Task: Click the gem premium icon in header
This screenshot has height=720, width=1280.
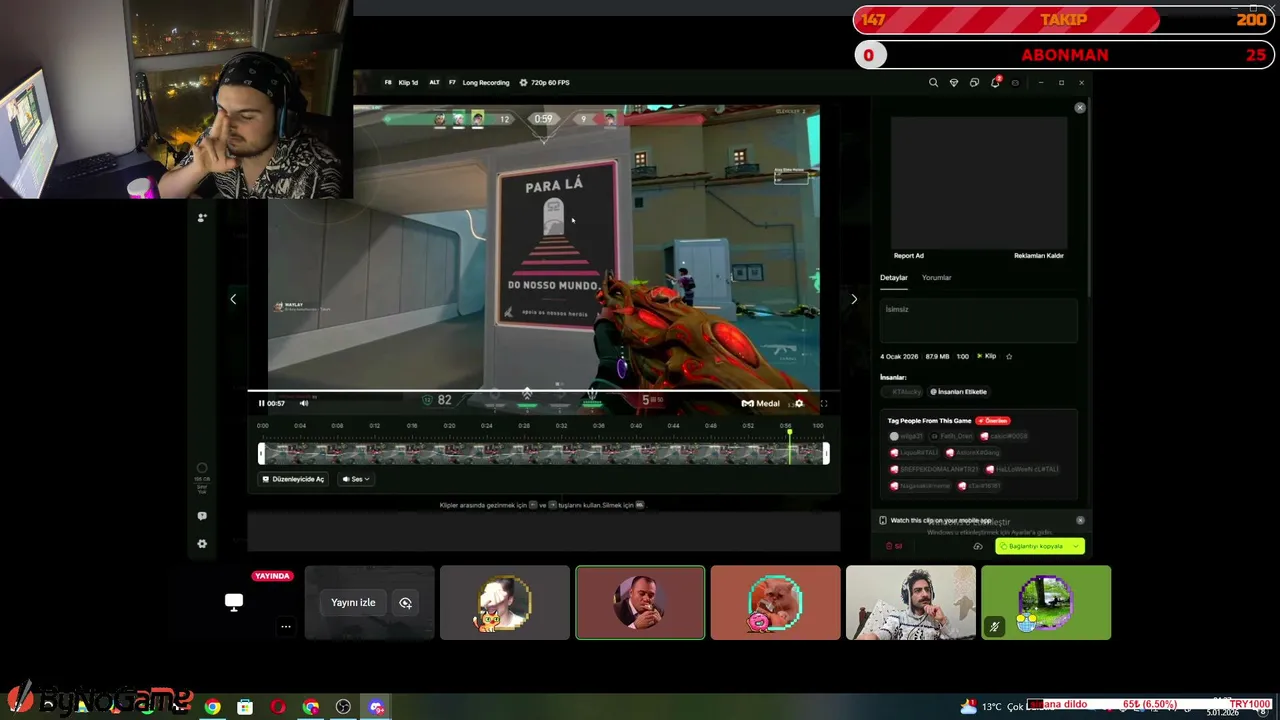Action: coord(953,83)
